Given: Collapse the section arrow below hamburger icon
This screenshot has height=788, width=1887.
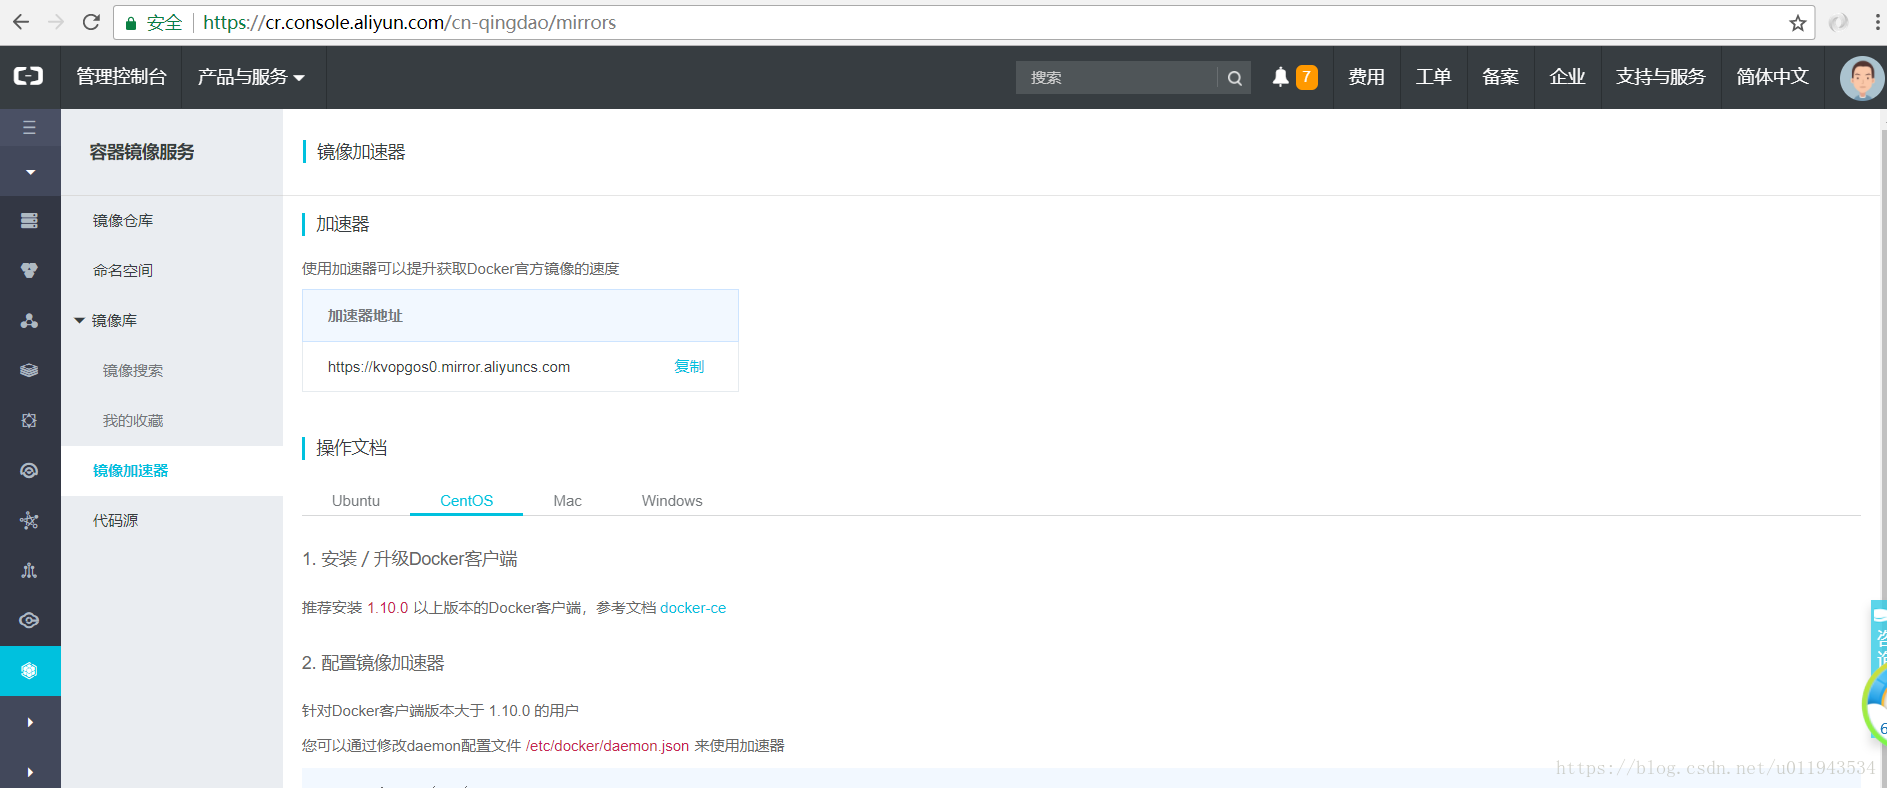Looking at the screenshot, I should point(30,172).
